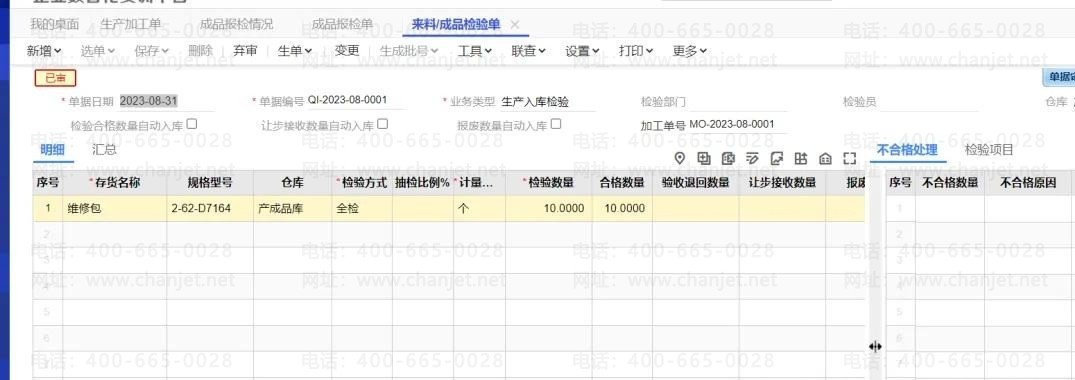Click the batch edit pencil icon
This screenshot has width=1075, height=380.
pyautogui.click(x=753, y=158)
